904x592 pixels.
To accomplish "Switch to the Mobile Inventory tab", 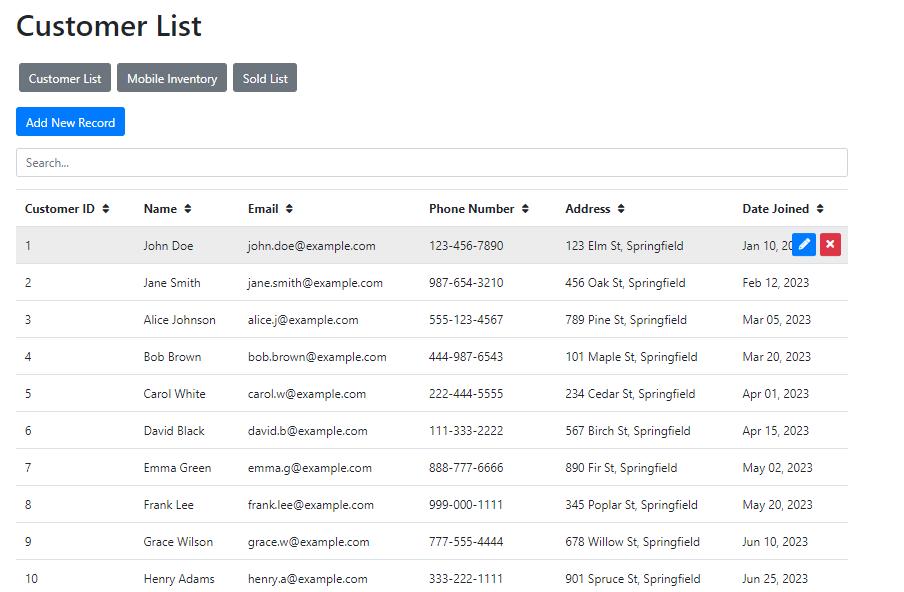I will point(172,78).
